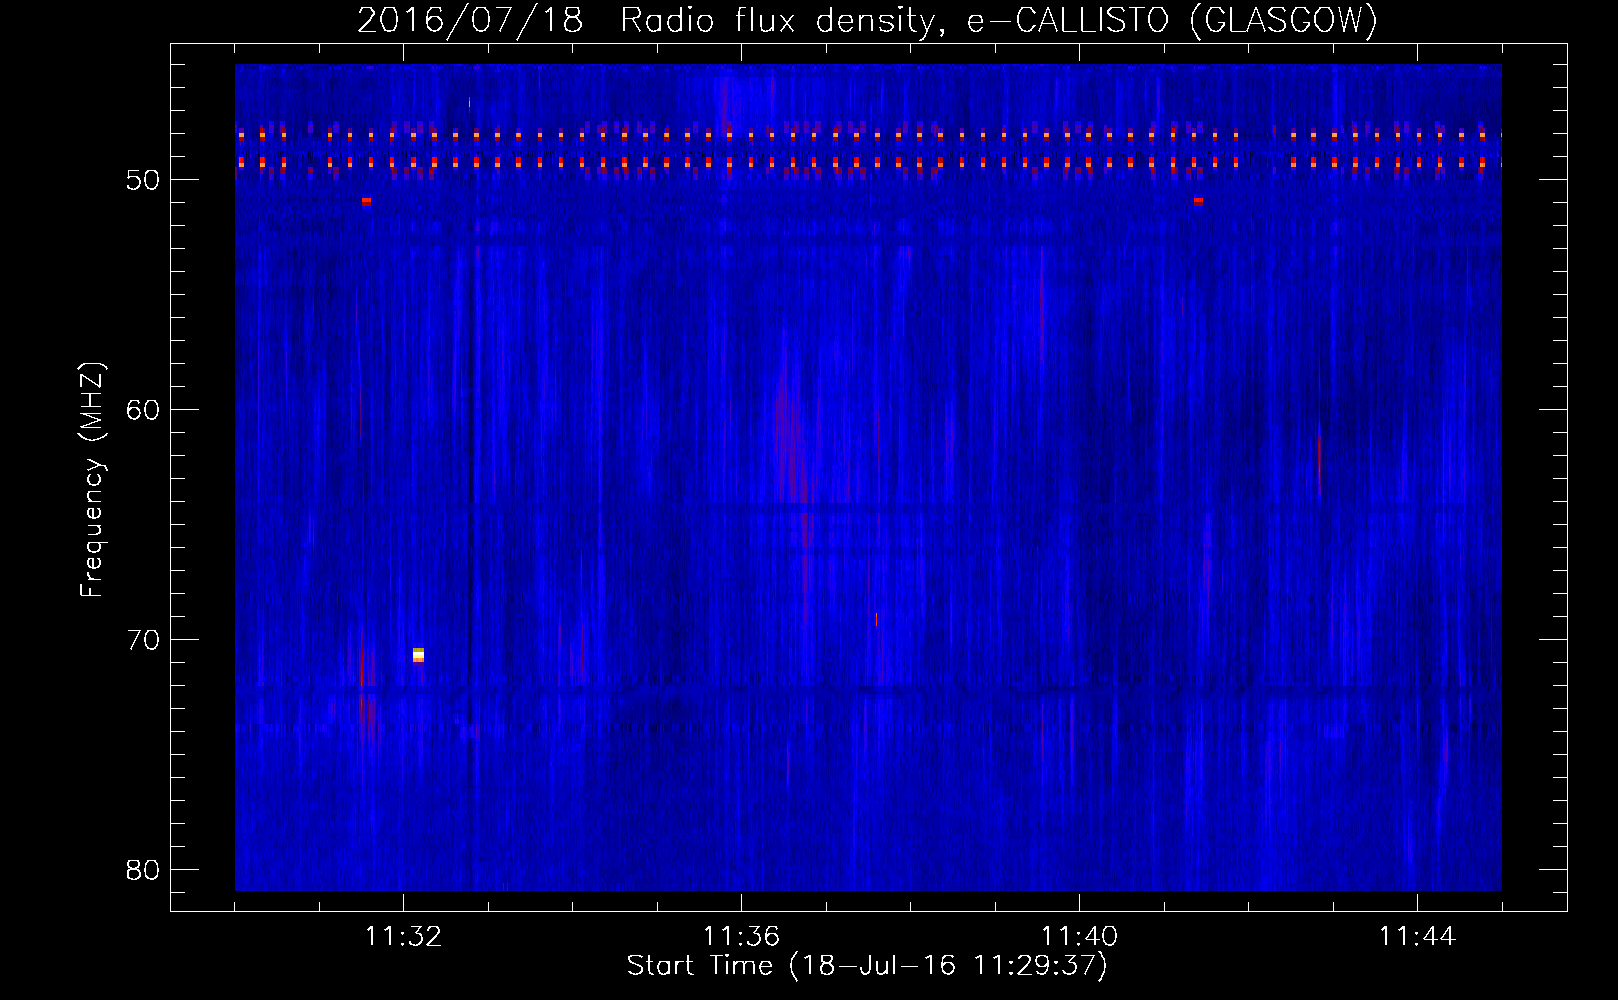Click the 11:36 time tick label
The image size is (1618, 1000).
741,936
